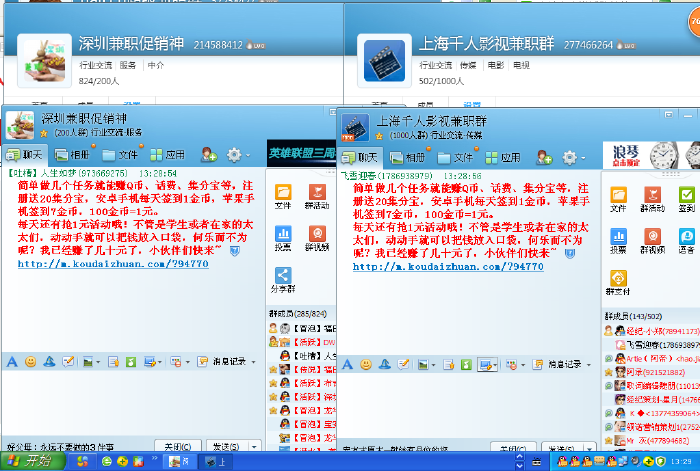Click the green music icon in the 上海千人影视兼职群 chat toolbar
The width and height of the screenshot is (700, 471).
(466, 365)
